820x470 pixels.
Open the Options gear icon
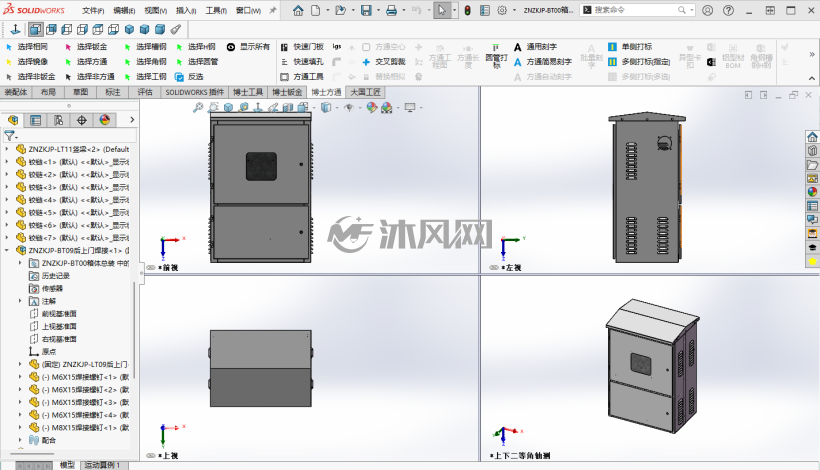(x=502, y=10)
